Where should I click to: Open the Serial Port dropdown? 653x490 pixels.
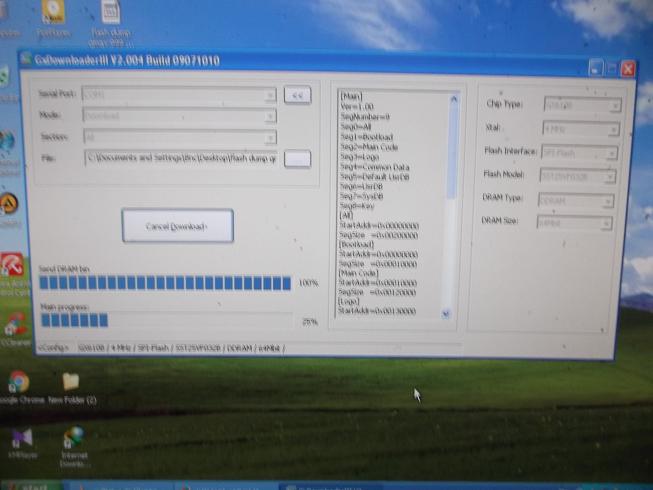270,95
